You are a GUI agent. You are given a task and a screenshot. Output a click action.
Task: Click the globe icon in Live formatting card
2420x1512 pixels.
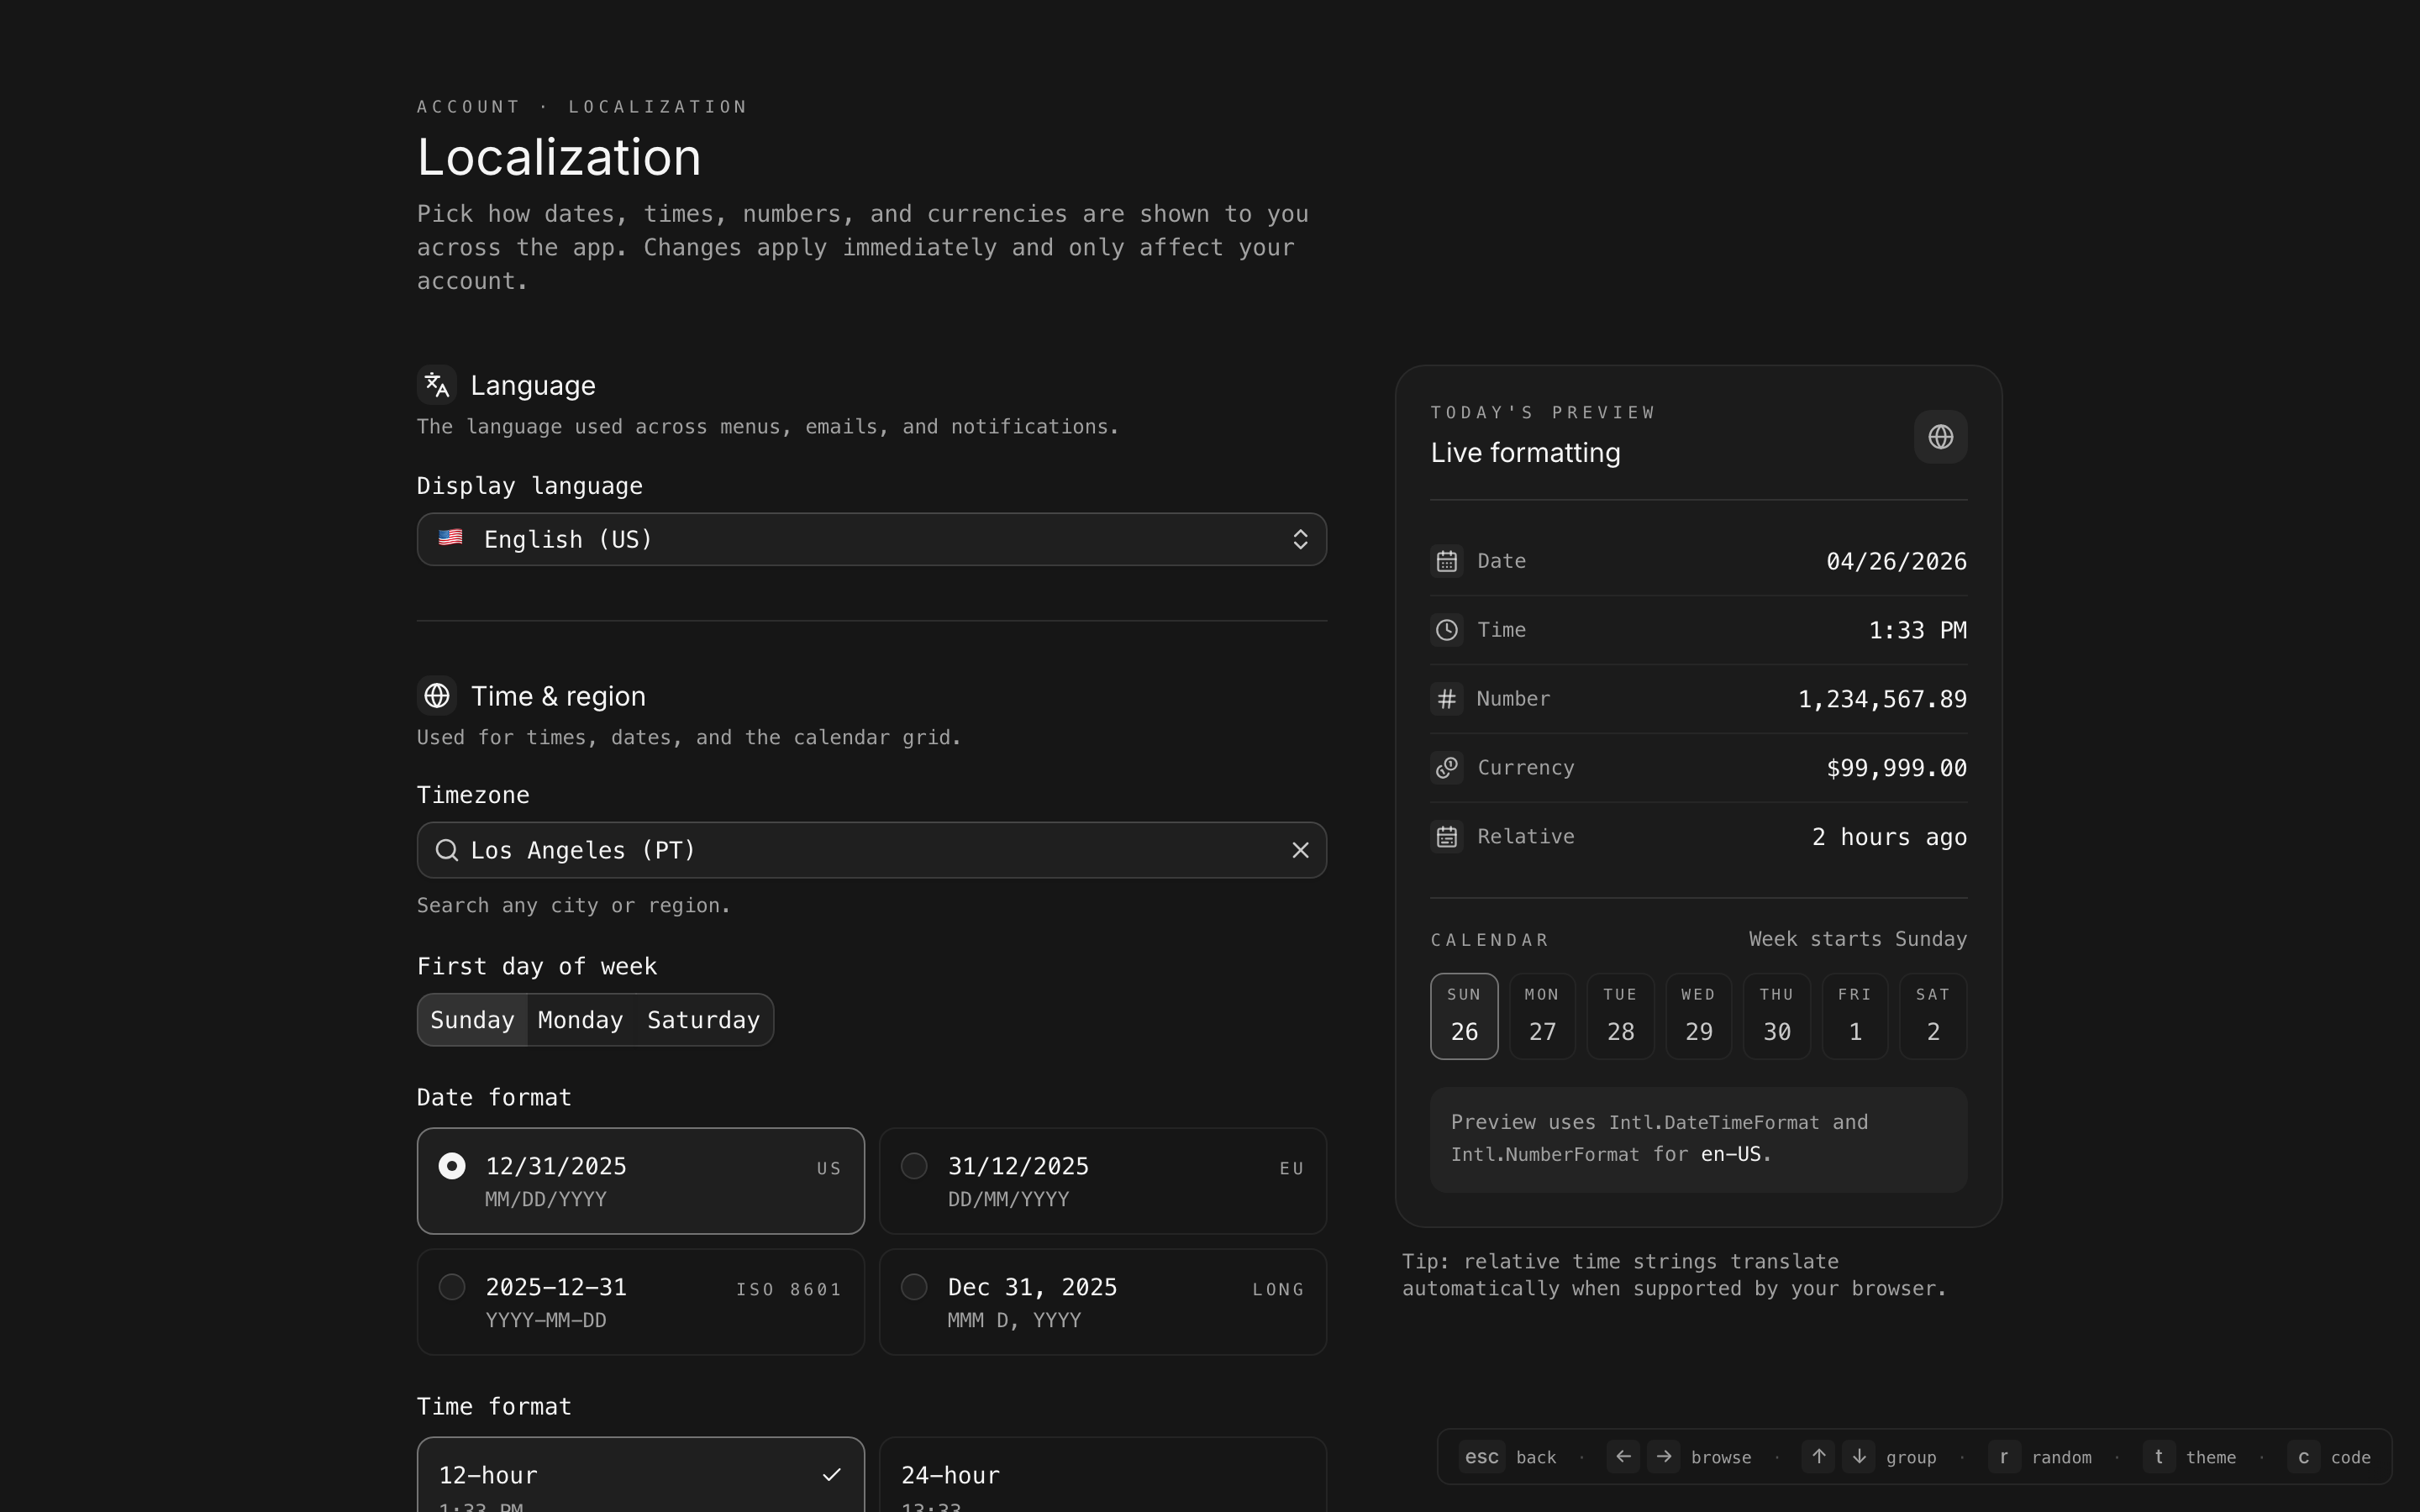[x=1940, y=437]
